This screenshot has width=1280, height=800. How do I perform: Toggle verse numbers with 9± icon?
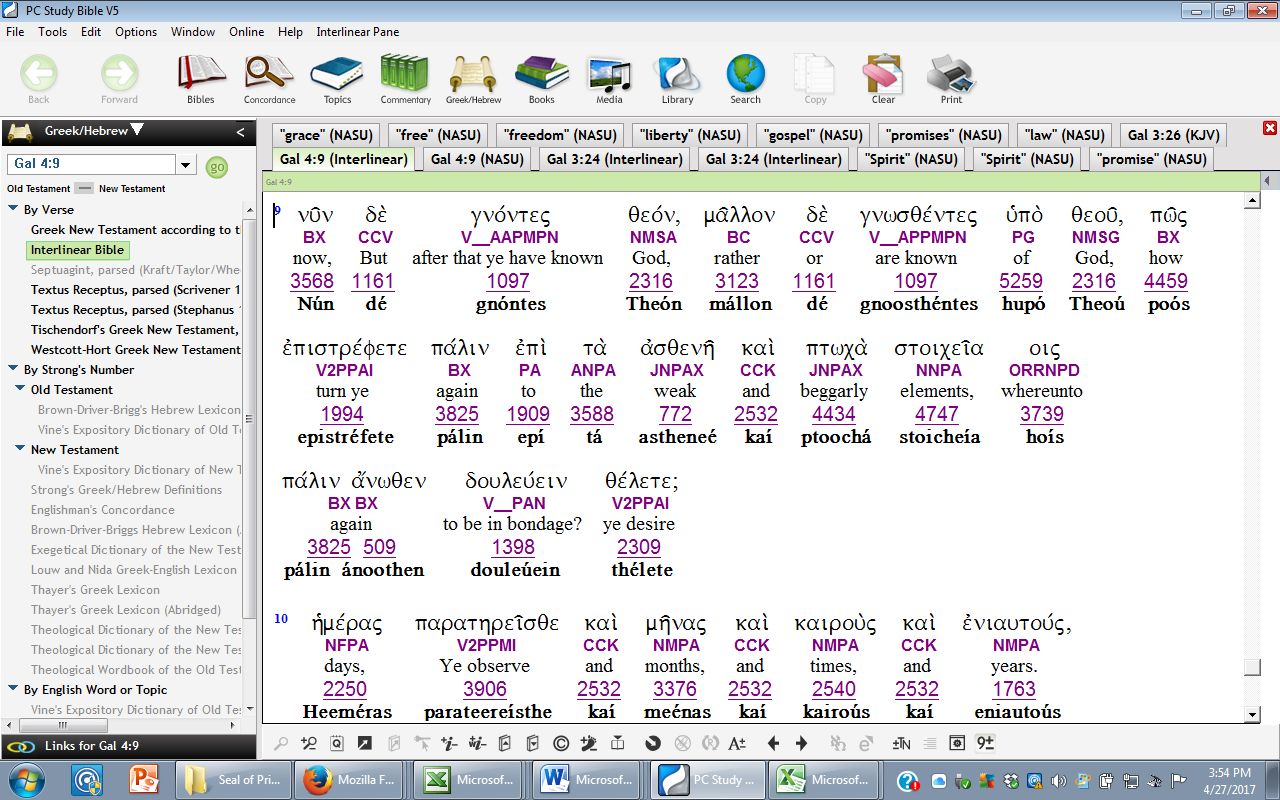click(985, 743)
